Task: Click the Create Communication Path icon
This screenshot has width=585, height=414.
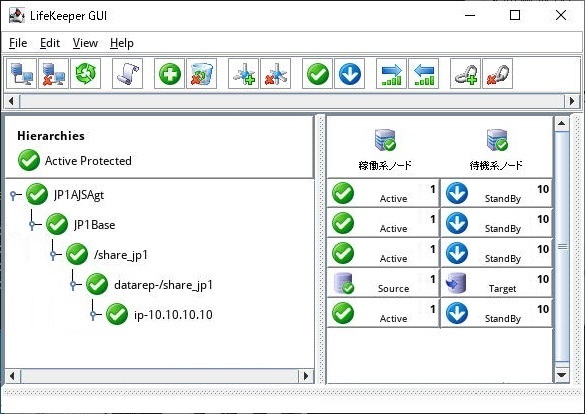Action: point(243,73)
